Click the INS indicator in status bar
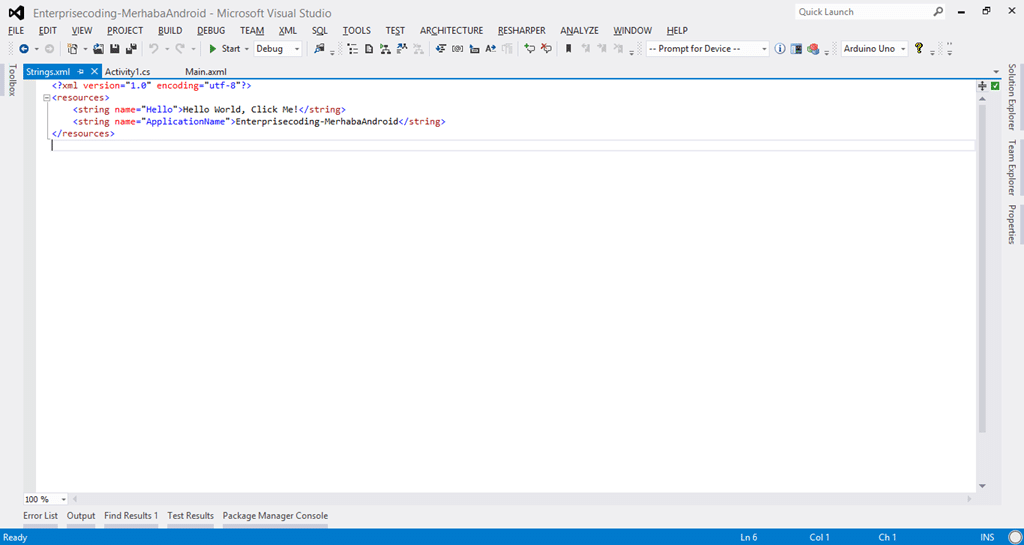Viewport: 1024px width, 545px height. tap(987, 538)
